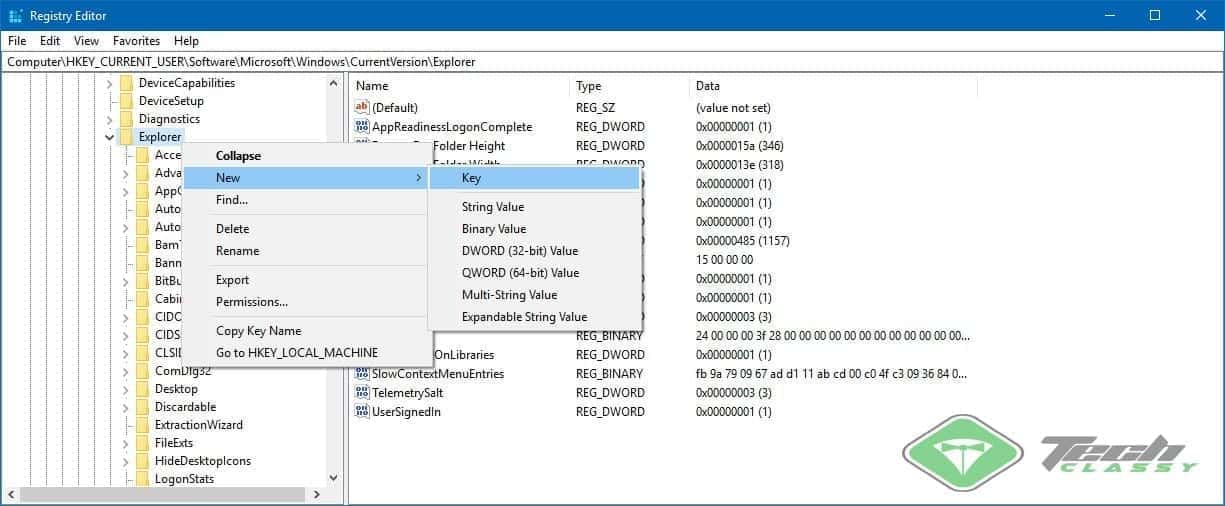Create a new Binary Value
Screen dimensions: 1225x506
tap(534, 229)
